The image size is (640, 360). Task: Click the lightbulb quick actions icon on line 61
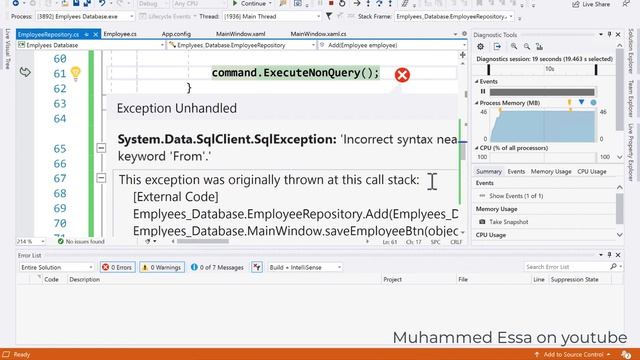(x=76, y=73)
